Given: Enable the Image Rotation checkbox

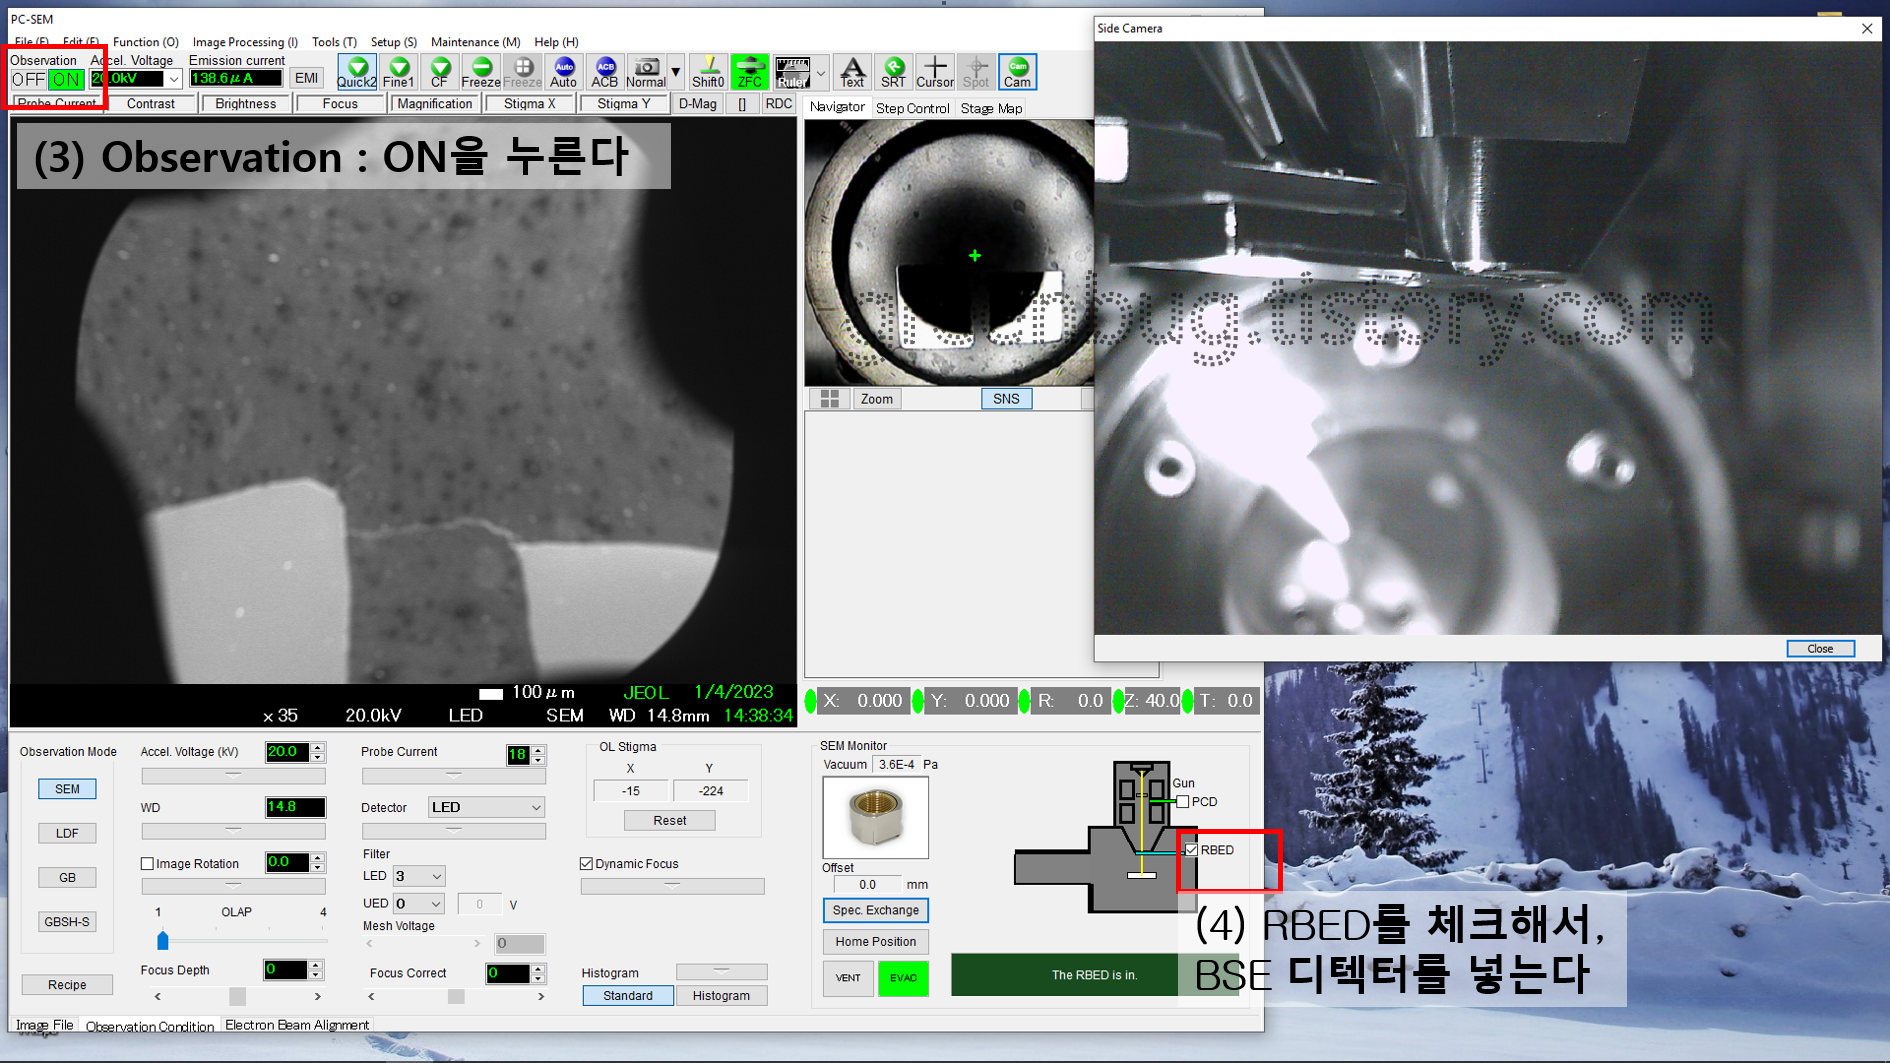Looking at the screenshot, I should (x=148, y=863).
